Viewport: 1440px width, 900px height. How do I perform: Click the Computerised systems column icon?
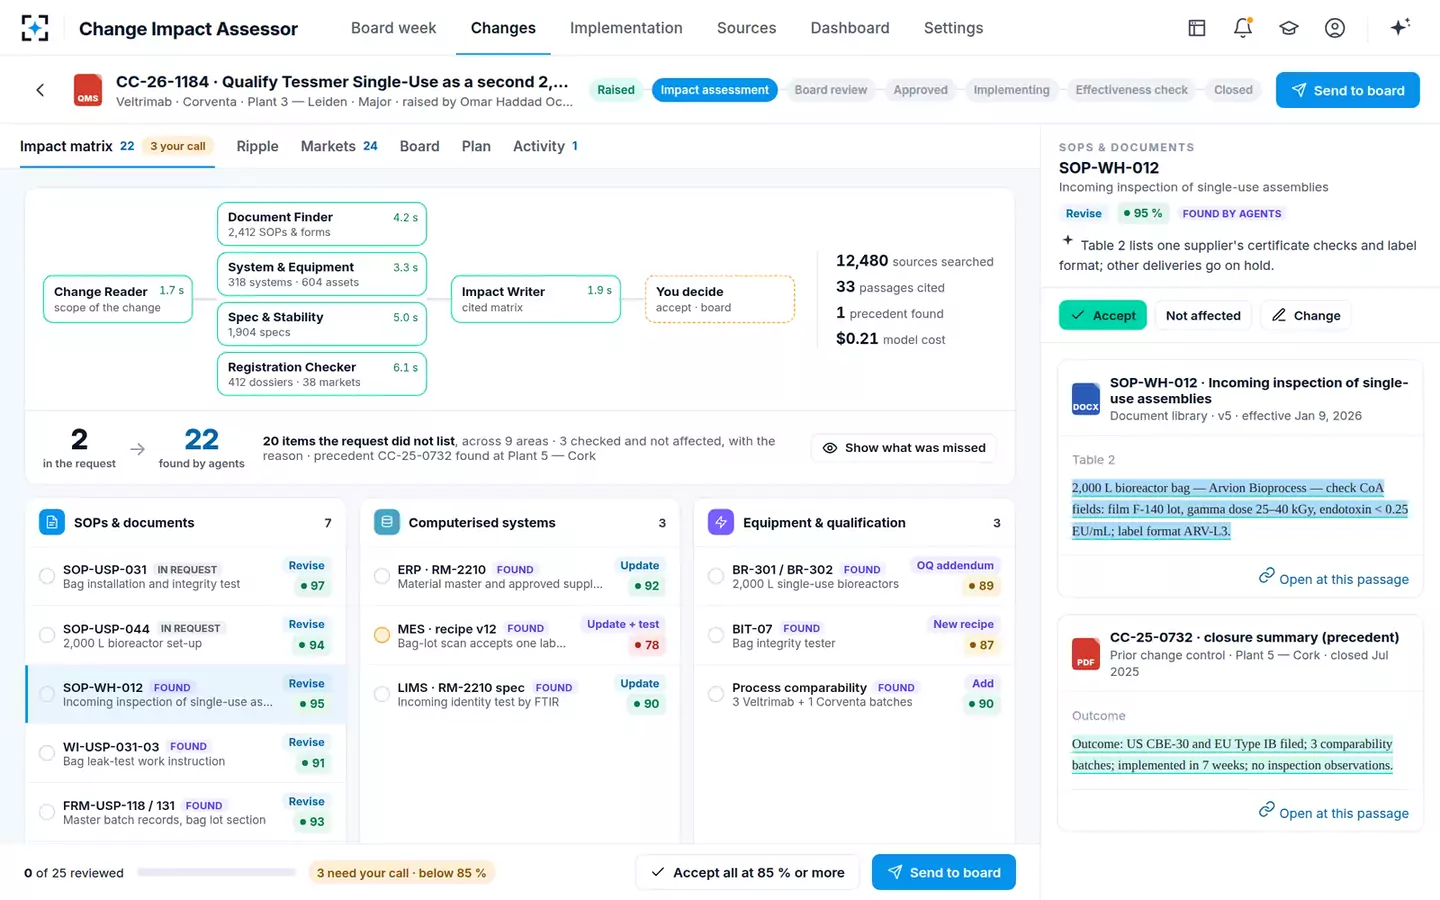(387, 522)
